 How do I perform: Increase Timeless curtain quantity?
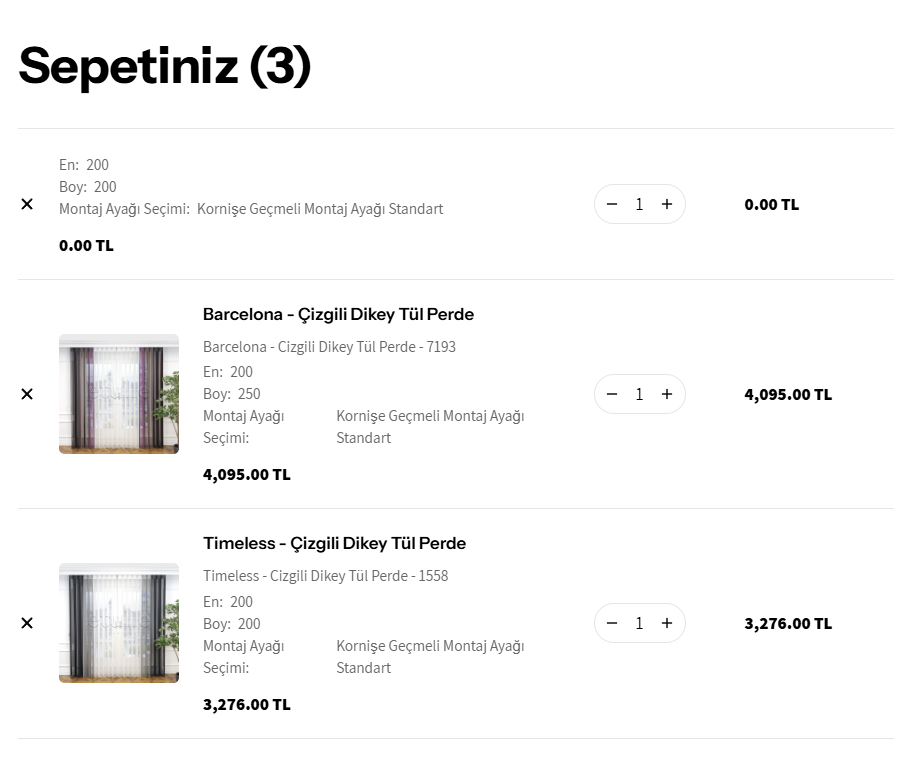(667, 623)
